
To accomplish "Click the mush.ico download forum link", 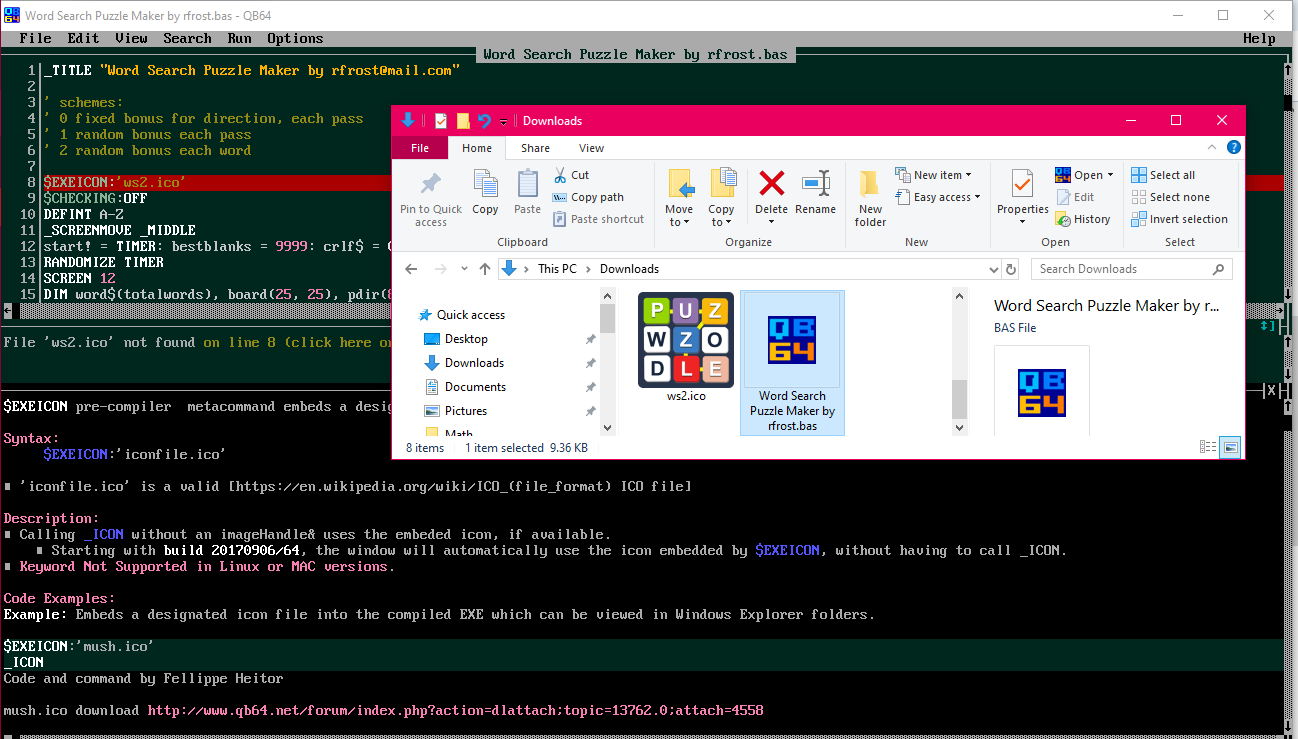I will point(455,710).
